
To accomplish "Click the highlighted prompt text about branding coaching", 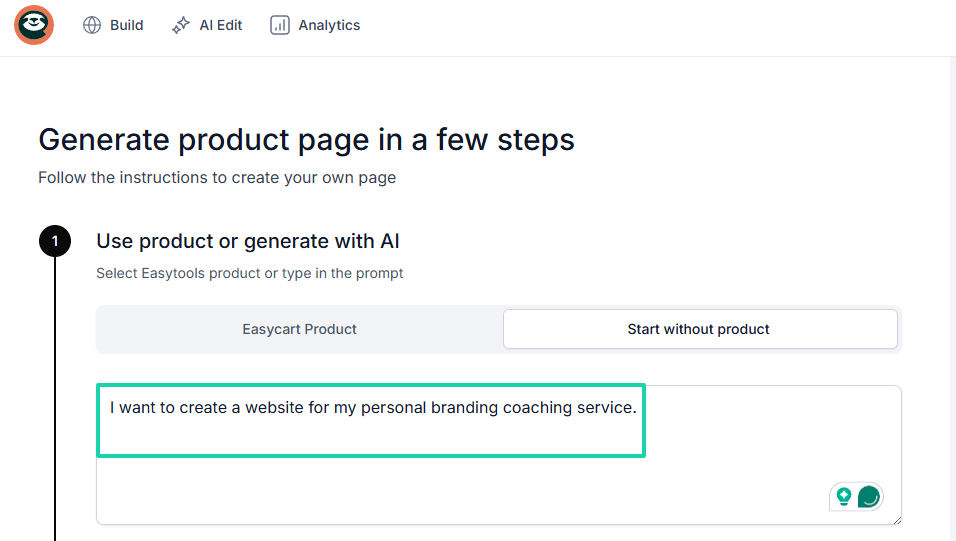I will pos(373,407).
